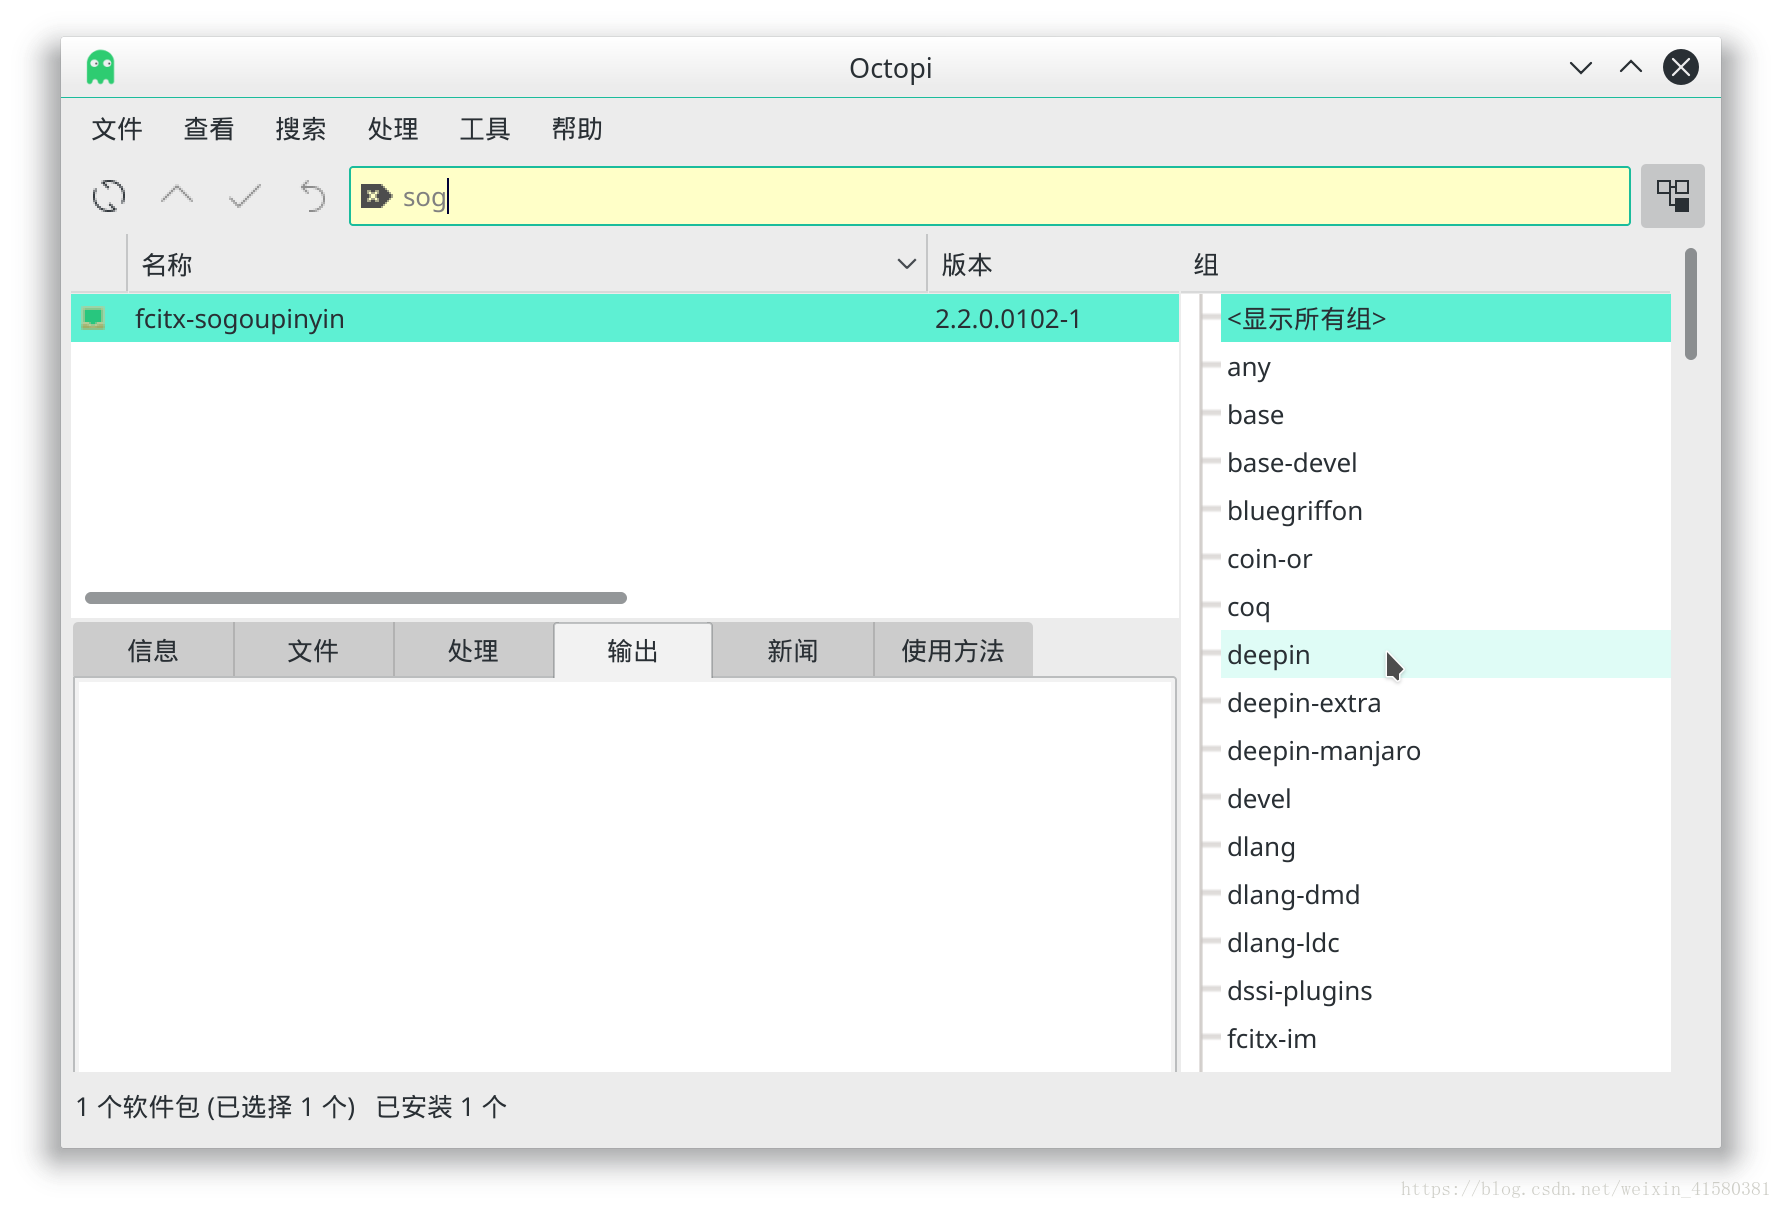Screen dimensions: 1782x1209
Task: Open the 帮助 menu
Action: (x=577, y=129)
